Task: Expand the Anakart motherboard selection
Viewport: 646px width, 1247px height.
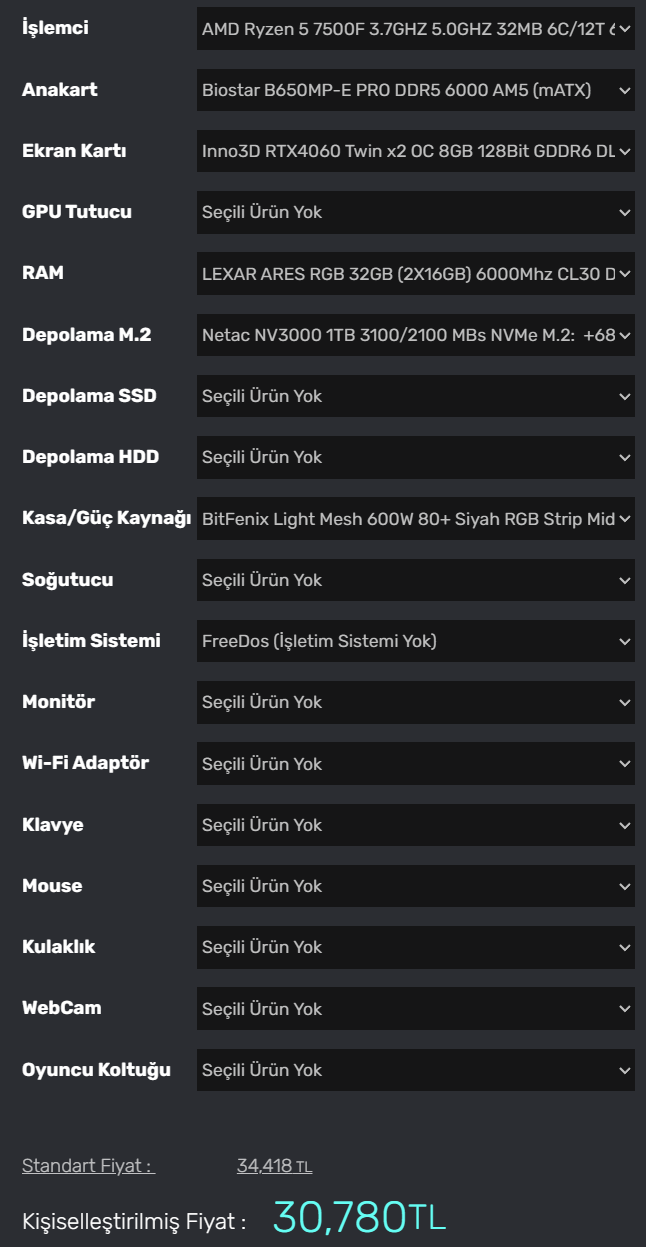Action: (415, 90)
